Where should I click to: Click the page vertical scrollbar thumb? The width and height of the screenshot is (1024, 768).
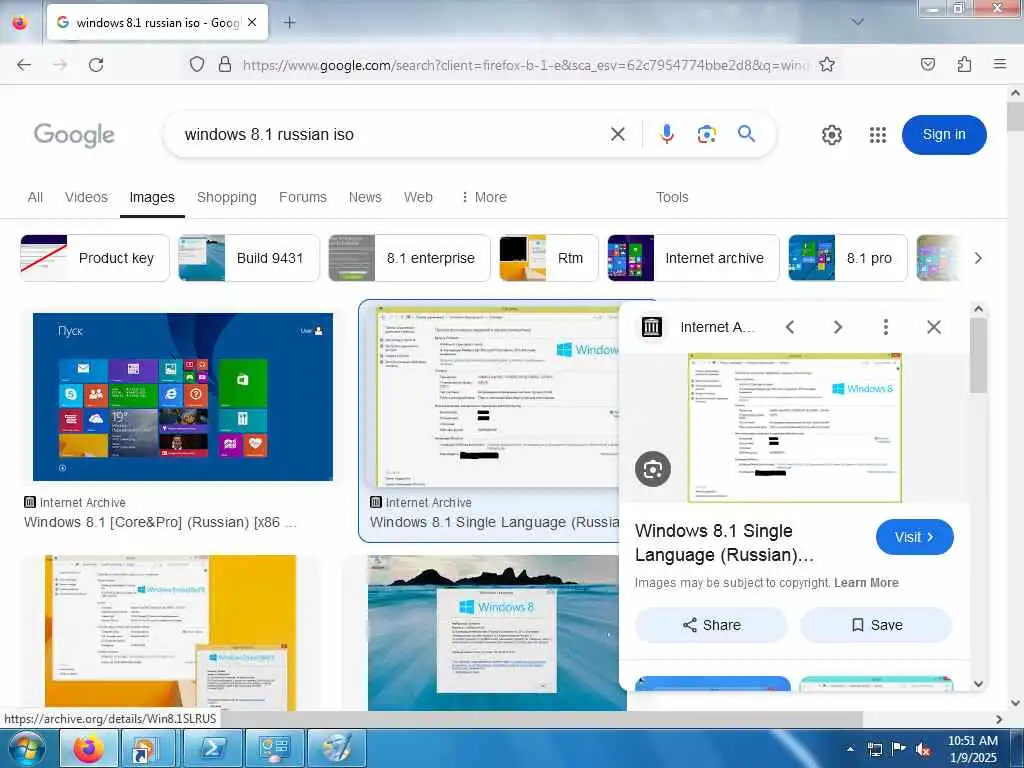(x=1015, y=116)
